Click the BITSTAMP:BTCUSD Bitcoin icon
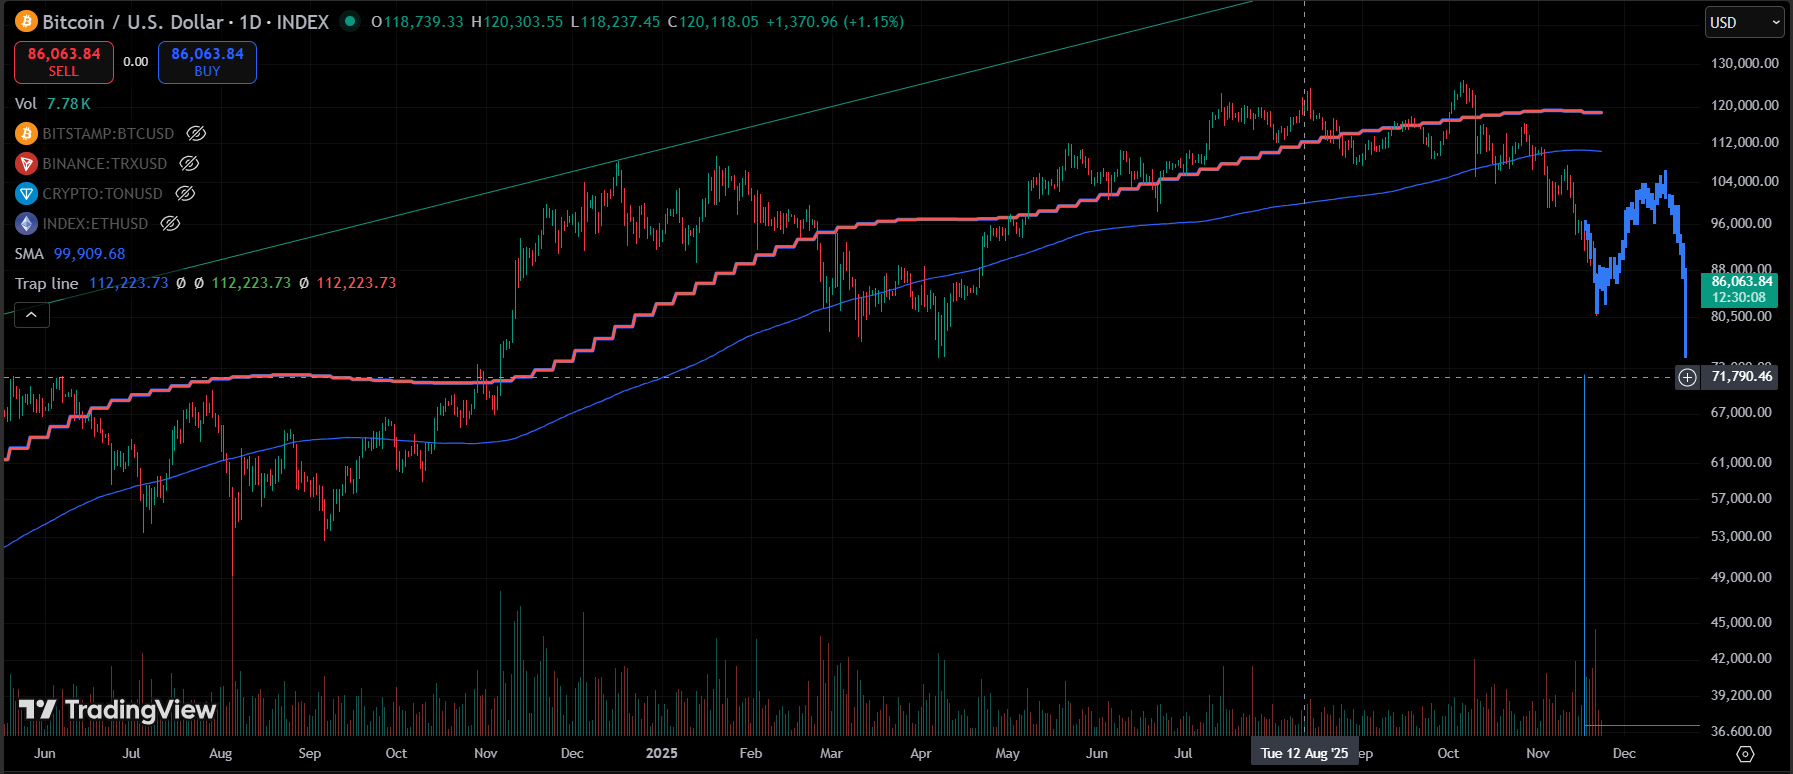The width and height of the screenshot is (1793, 774). pos(26,133)
